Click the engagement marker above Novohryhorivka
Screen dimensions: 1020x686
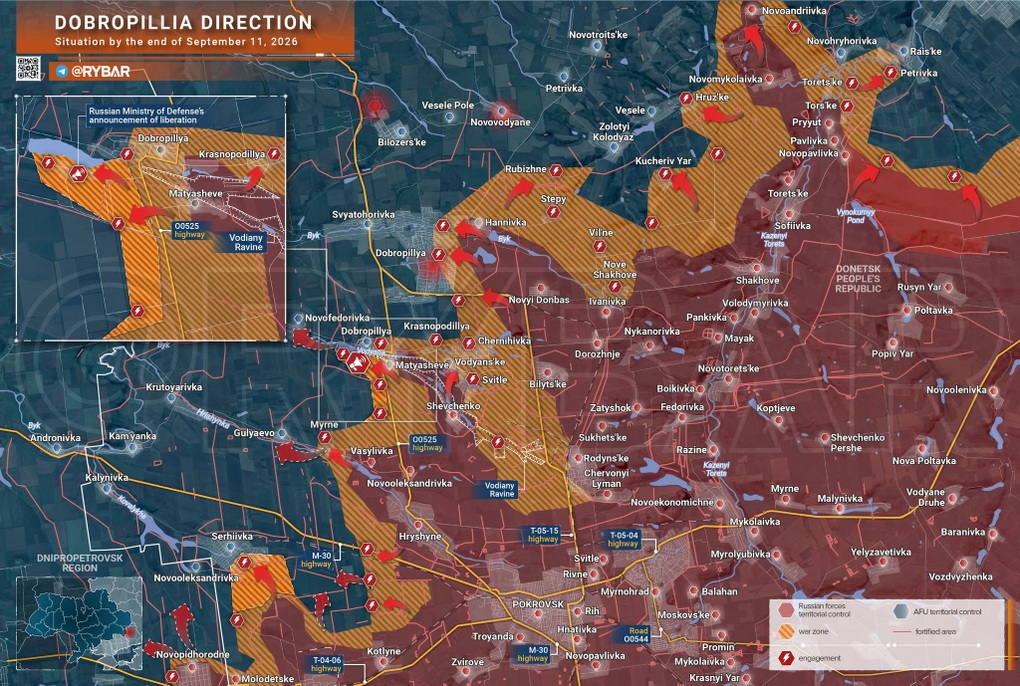pyautogui.click(x=794, y=27)
